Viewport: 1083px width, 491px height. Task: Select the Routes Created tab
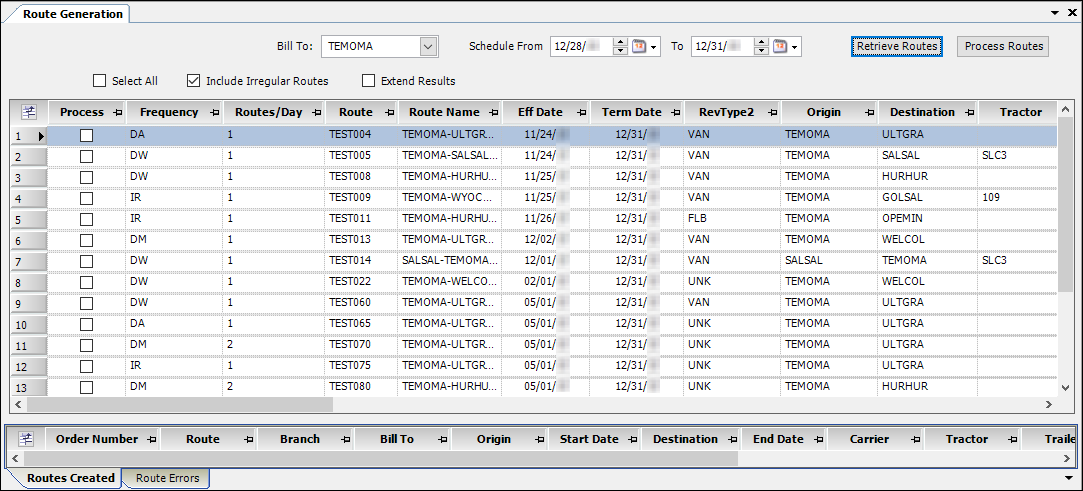70,478
